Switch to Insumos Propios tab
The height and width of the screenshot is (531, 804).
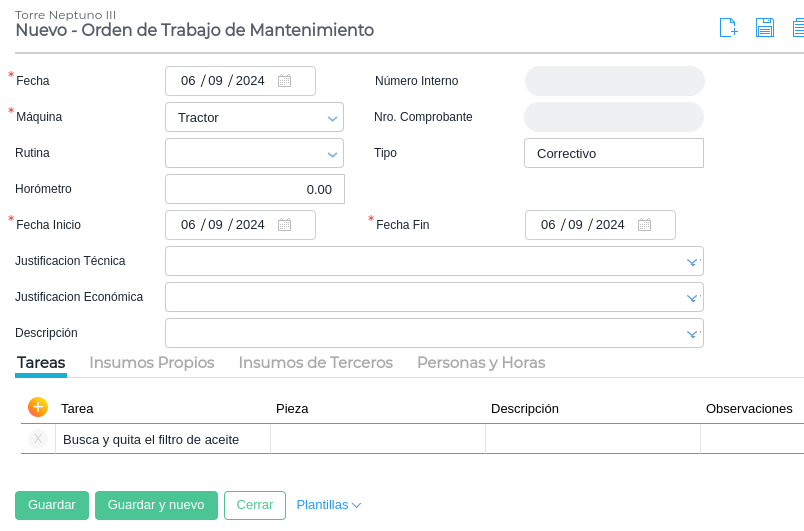pos(152,363)
